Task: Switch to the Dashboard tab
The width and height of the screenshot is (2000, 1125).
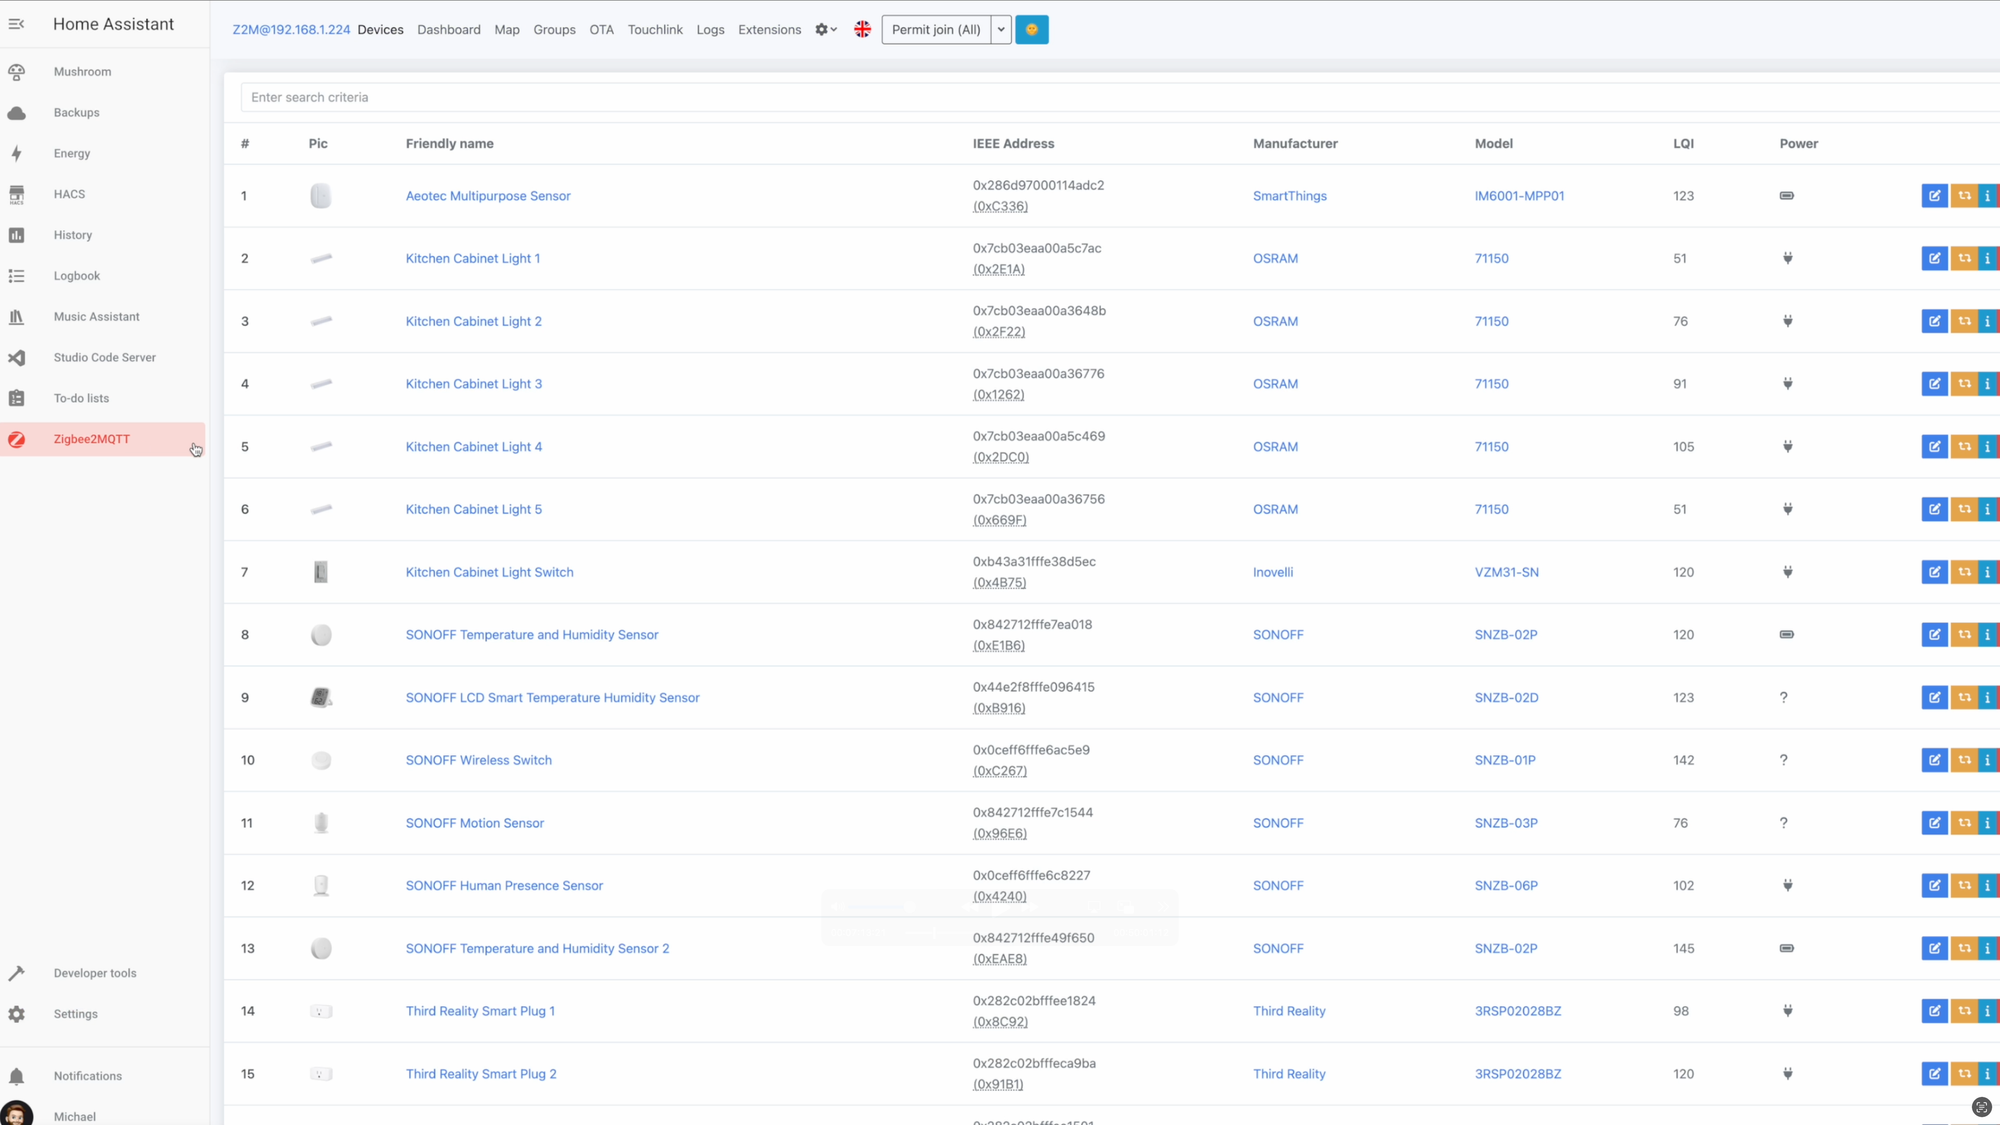Action: coord(448,30)
